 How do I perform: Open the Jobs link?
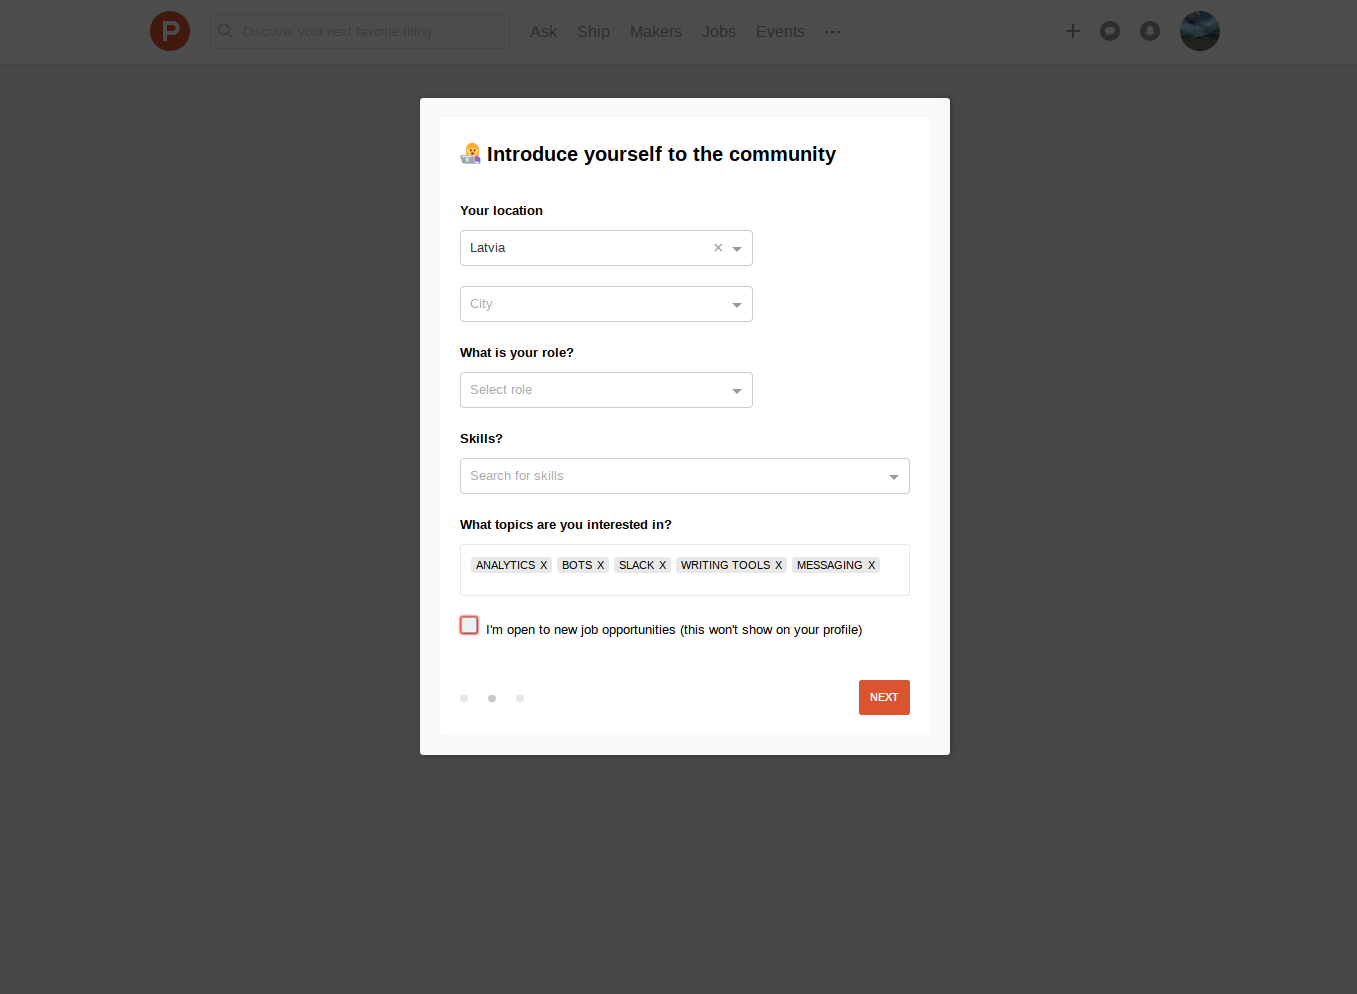pyautogui.click(x=719, y=32)
